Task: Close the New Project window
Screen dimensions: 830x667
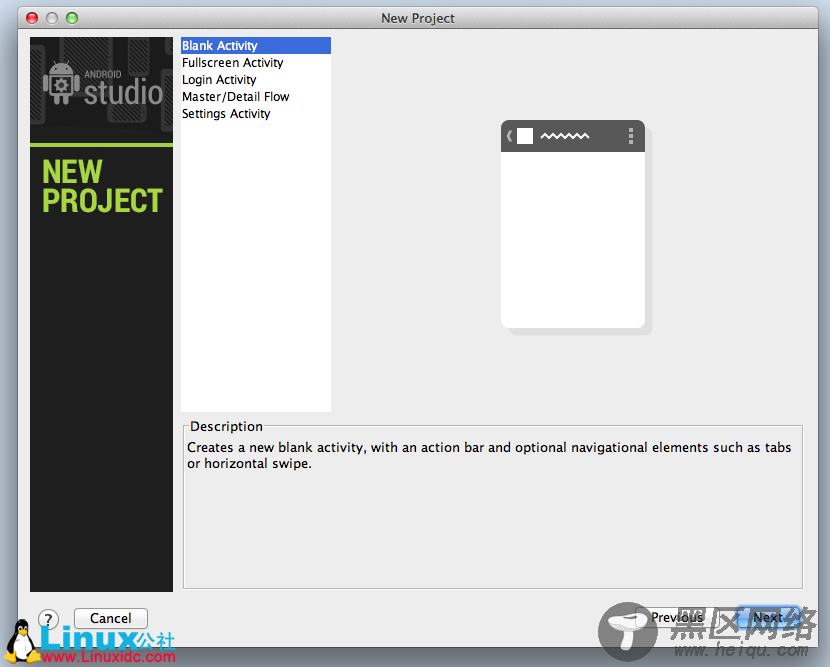Action: (x=32, y=18)
